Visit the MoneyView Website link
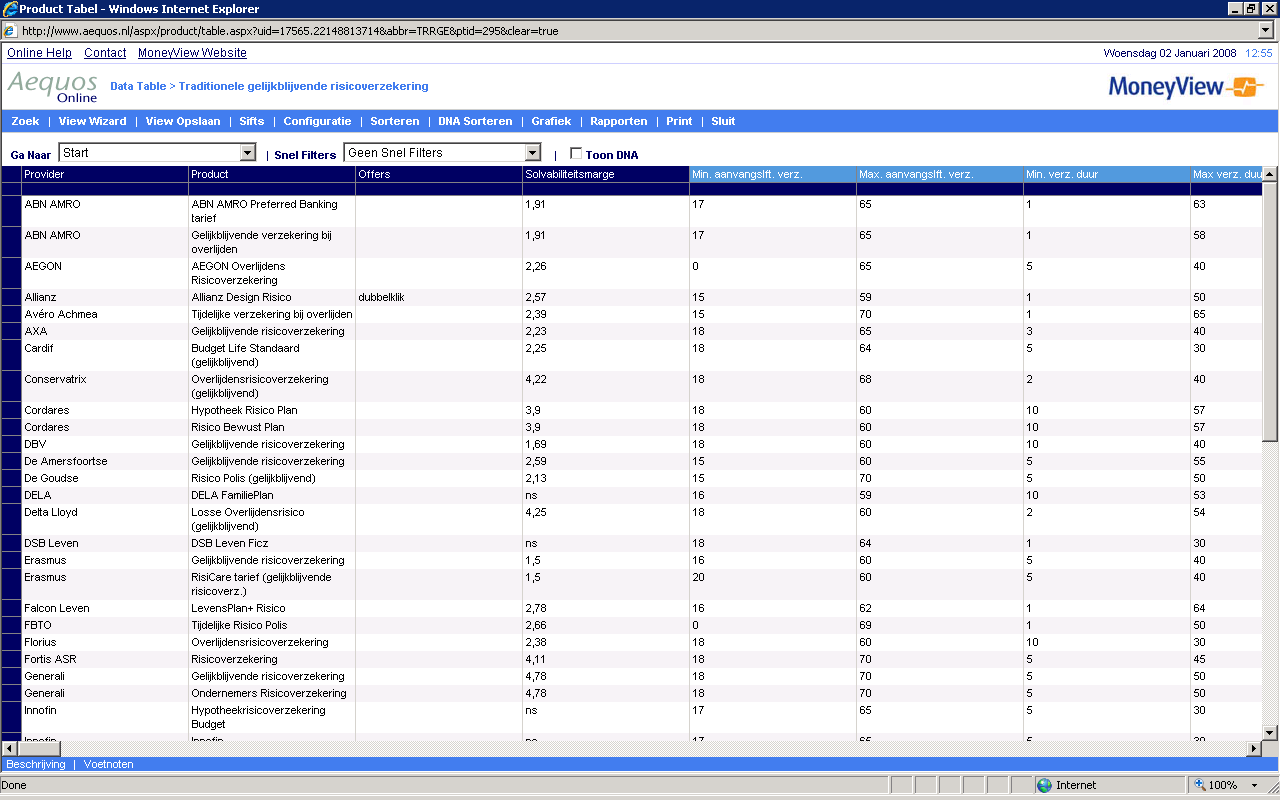 coord(192,53)
